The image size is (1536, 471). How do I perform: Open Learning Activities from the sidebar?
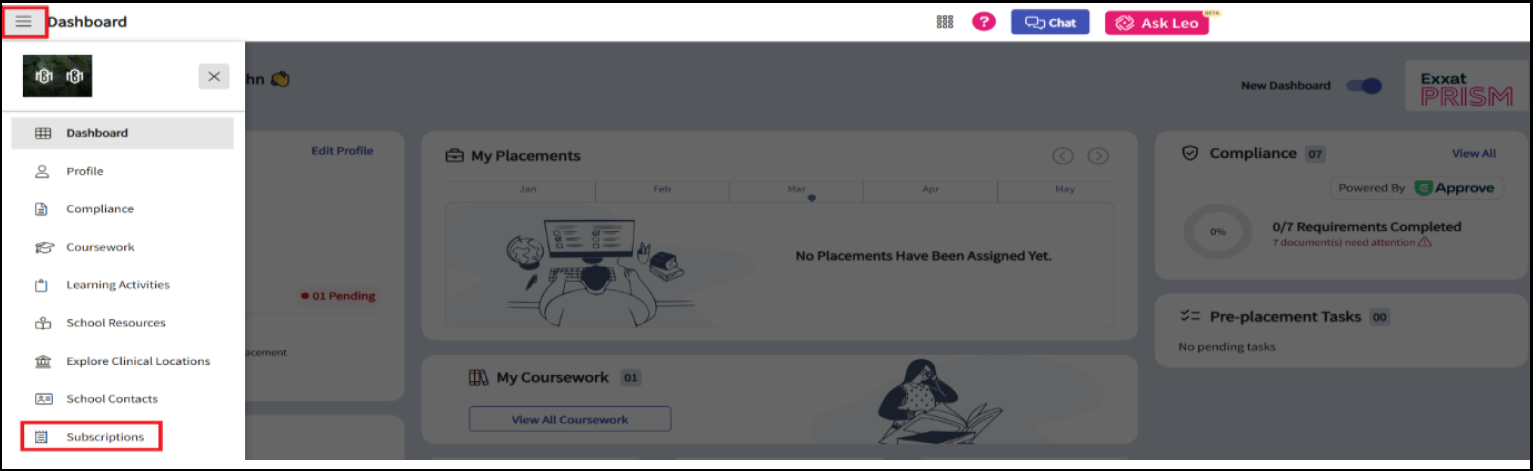118,285
